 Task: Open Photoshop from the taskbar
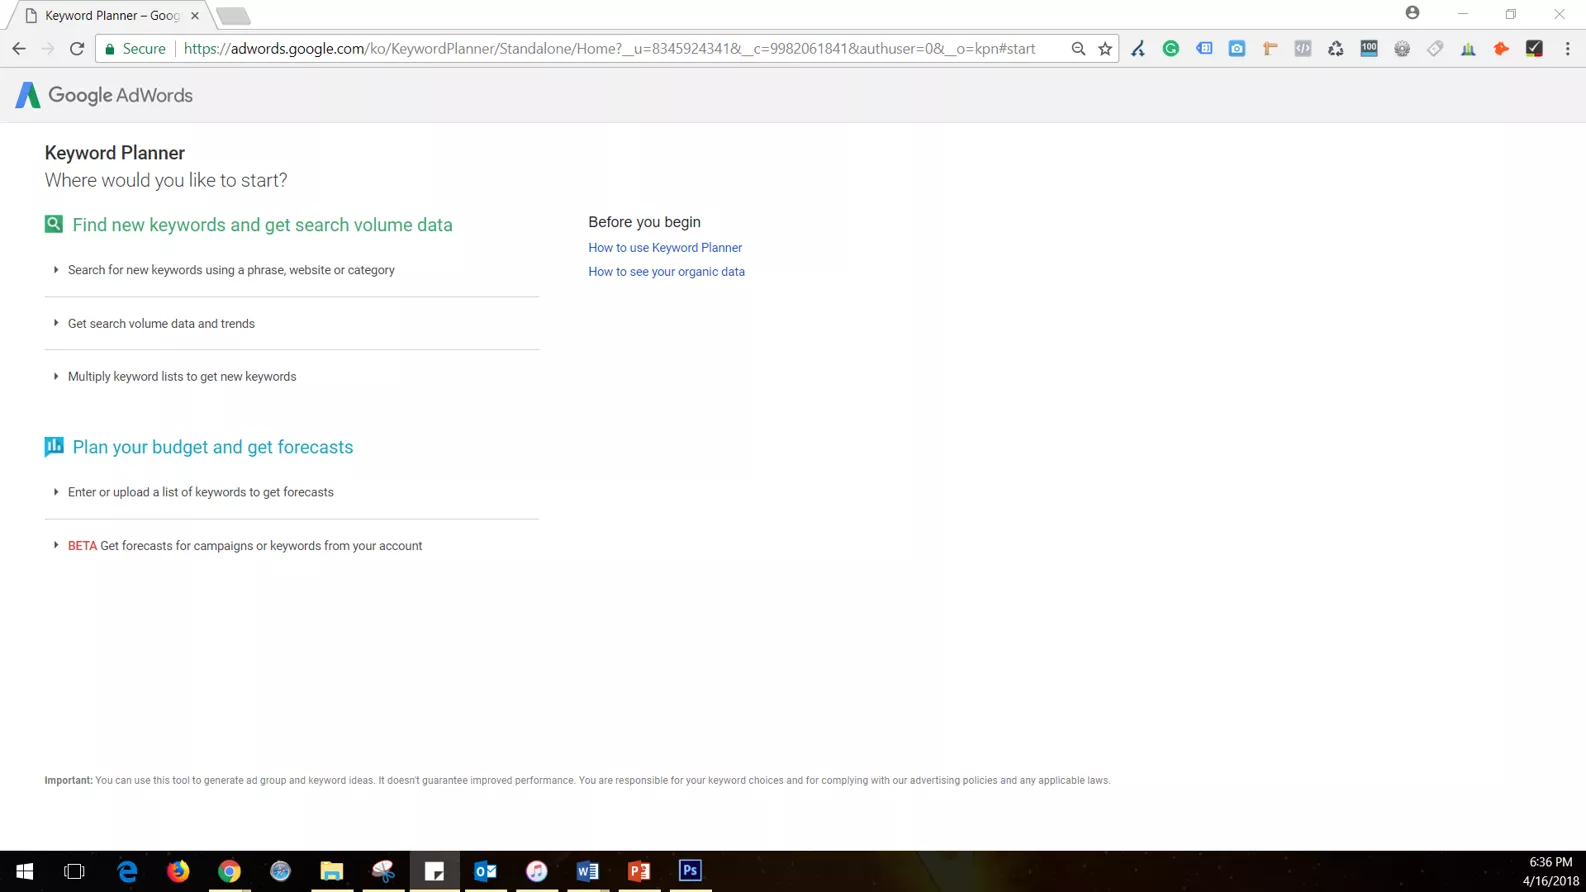[x=690, y=871]
